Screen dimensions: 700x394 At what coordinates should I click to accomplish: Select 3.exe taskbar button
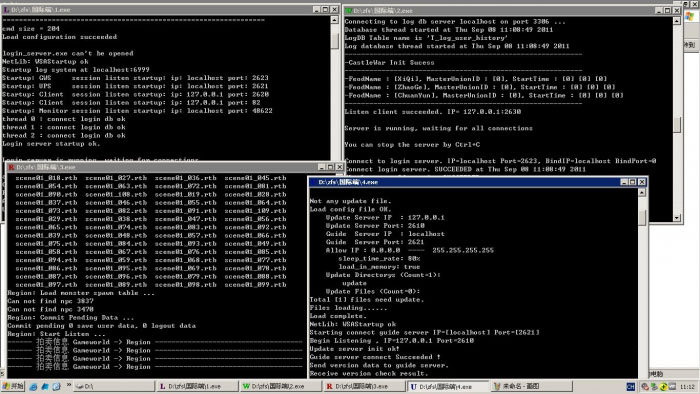pos(364,386)
